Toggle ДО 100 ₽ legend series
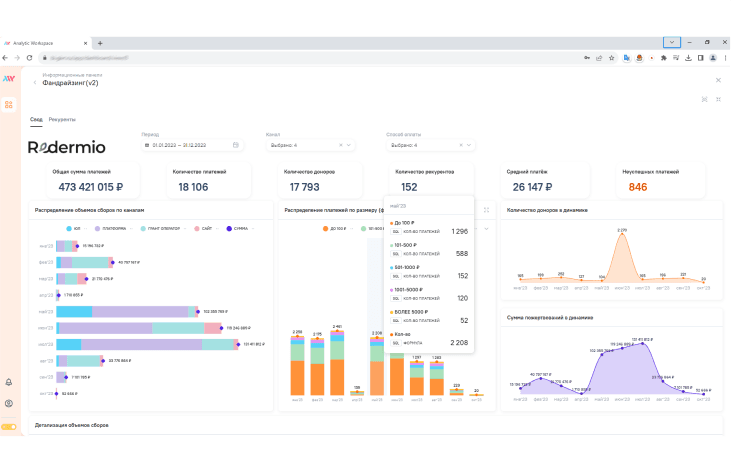This screenshot has height=473, width=731. (x=335, y=229)
